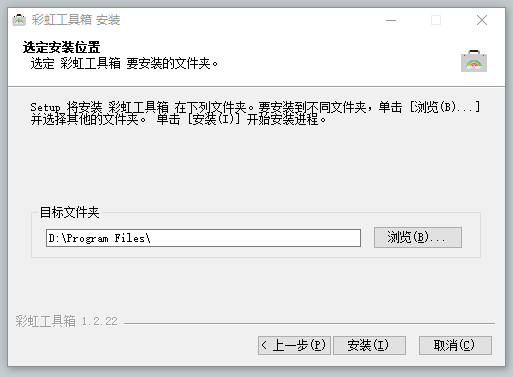Click the rainbow toolbox icon in title bar
This screenshot has height=377, width=513.
19,20
